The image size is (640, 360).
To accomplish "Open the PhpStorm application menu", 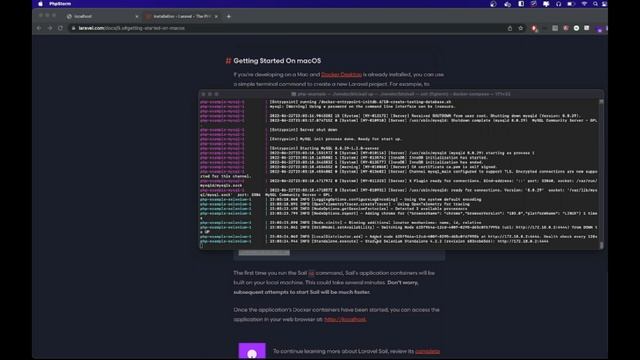I will (60, 4).
